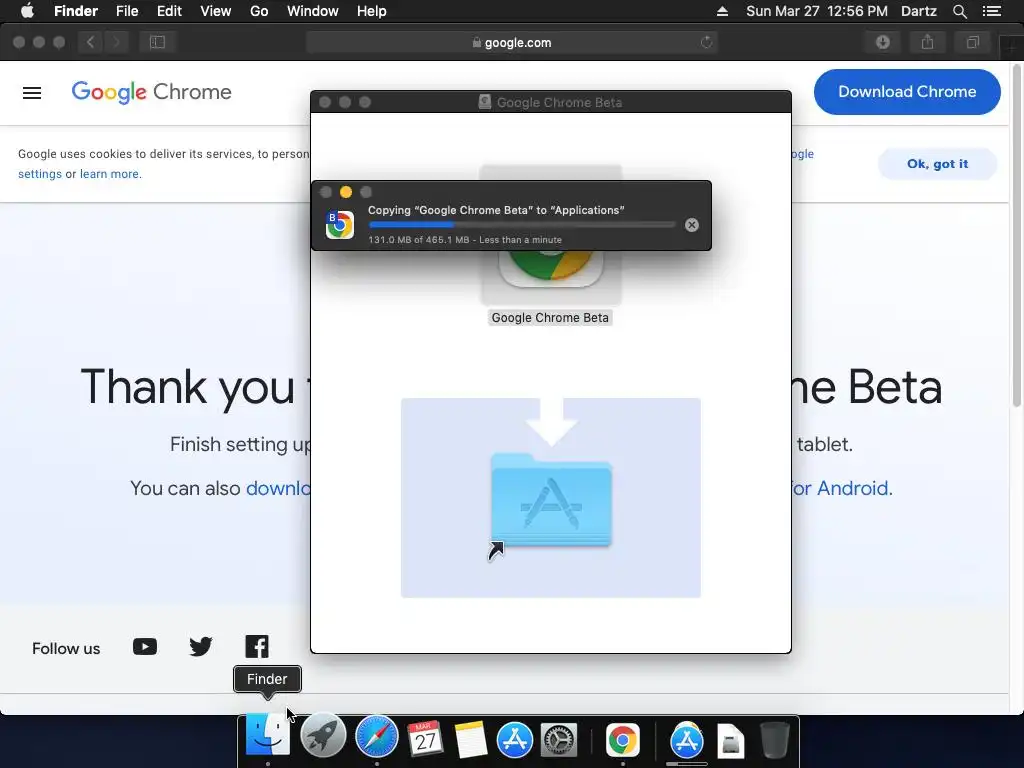Open Google's YouTube page icon
Viewport: 1024px width, 768px height.
145,647
